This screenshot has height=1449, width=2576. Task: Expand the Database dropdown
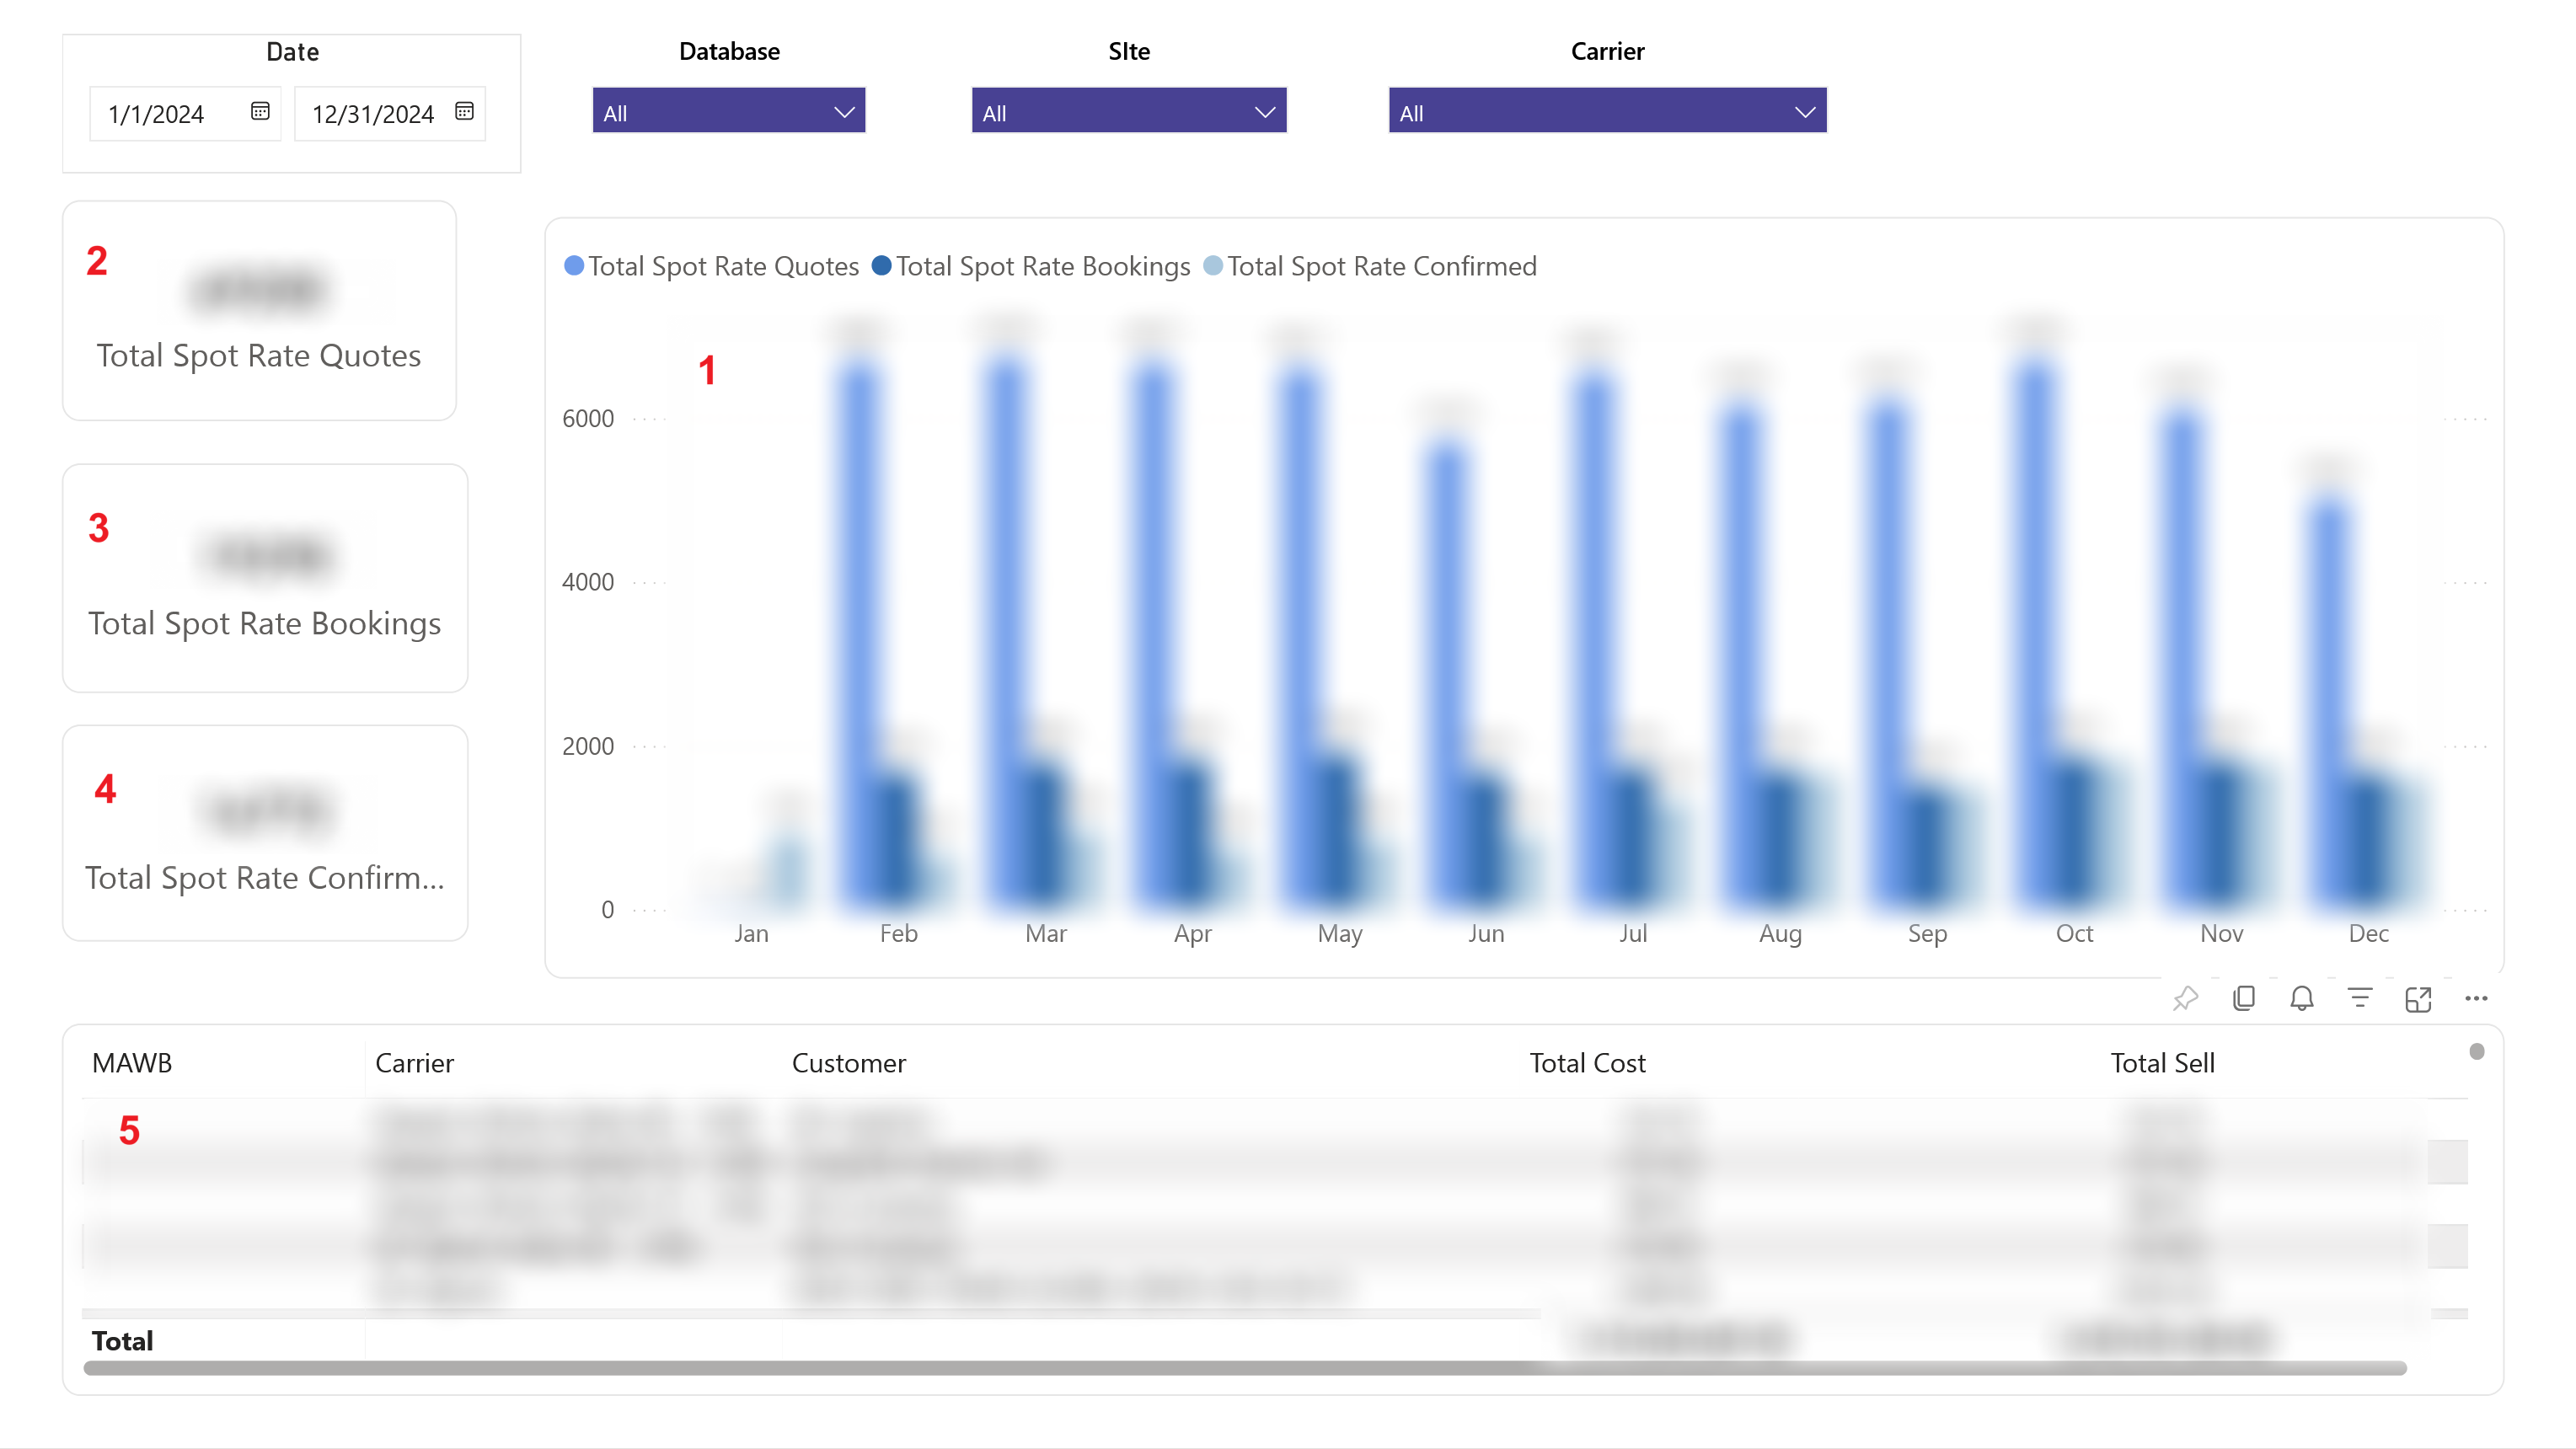pos(728,111)
